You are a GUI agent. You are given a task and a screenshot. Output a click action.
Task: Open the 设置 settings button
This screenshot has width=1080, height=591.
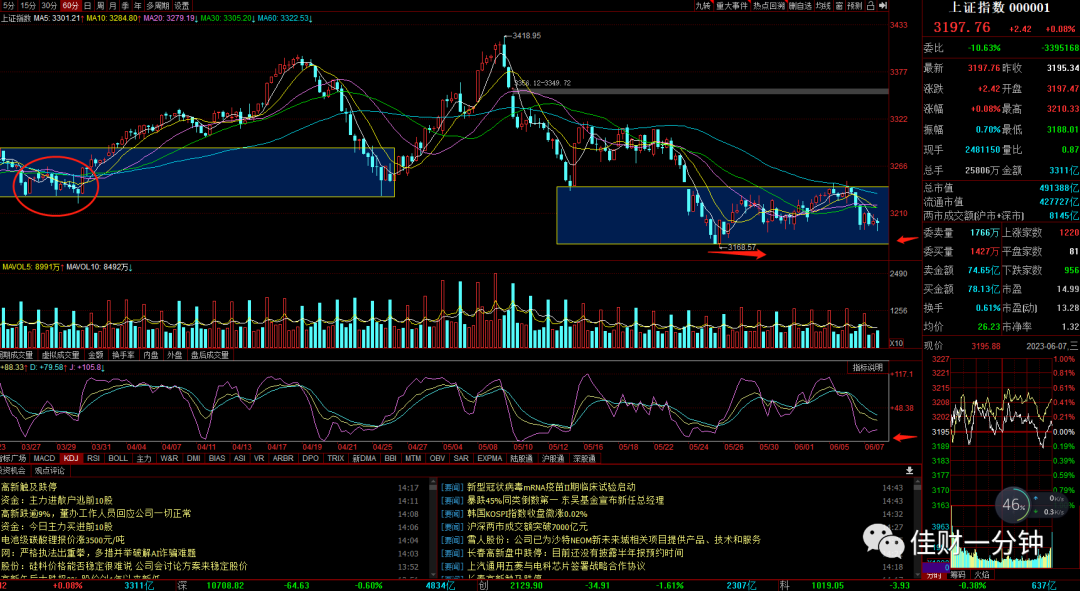pyautogui.click(x=181, y=6)
